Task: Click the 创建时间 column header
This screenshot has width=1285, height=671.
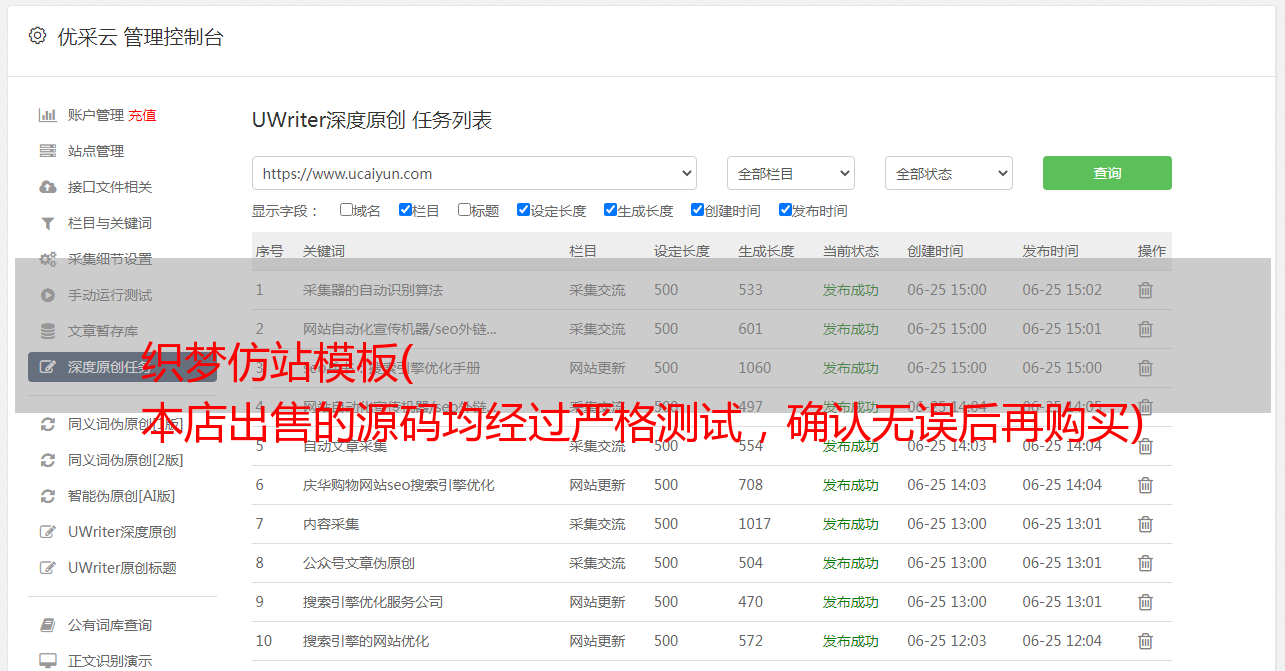Action: [x=935, y=251]
